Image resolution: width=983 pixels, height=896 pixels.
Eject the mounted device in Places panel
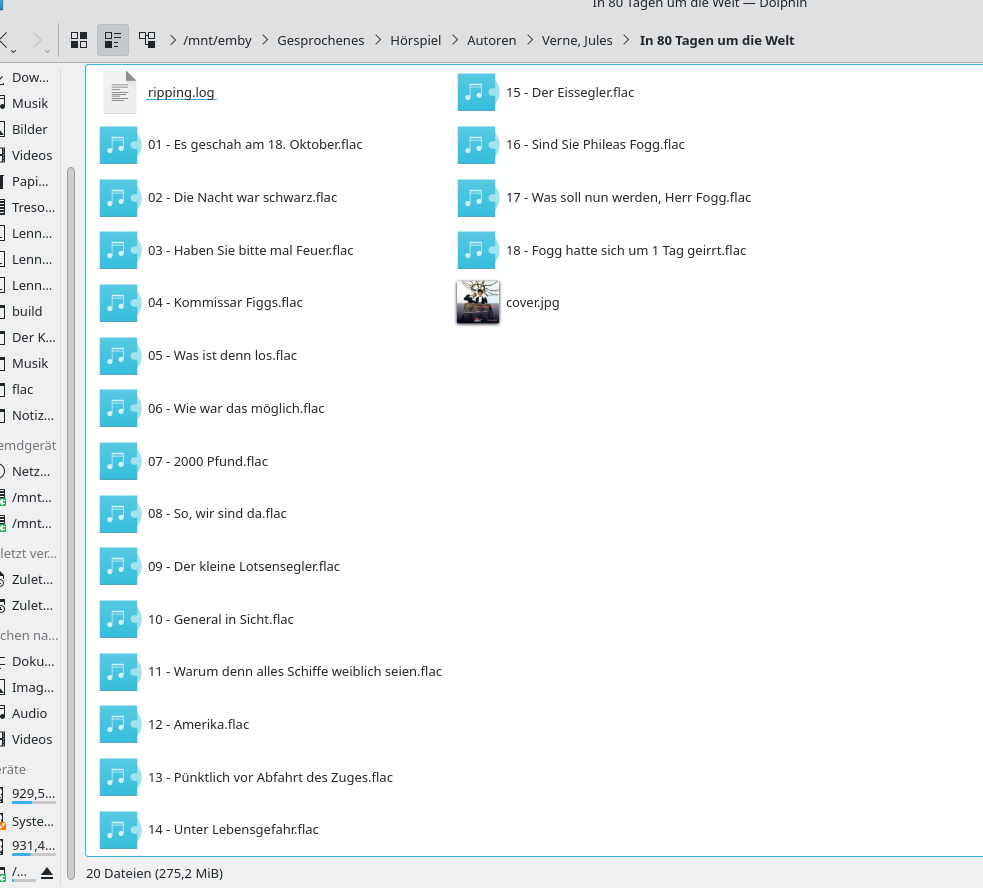click(x=47, y=873)
